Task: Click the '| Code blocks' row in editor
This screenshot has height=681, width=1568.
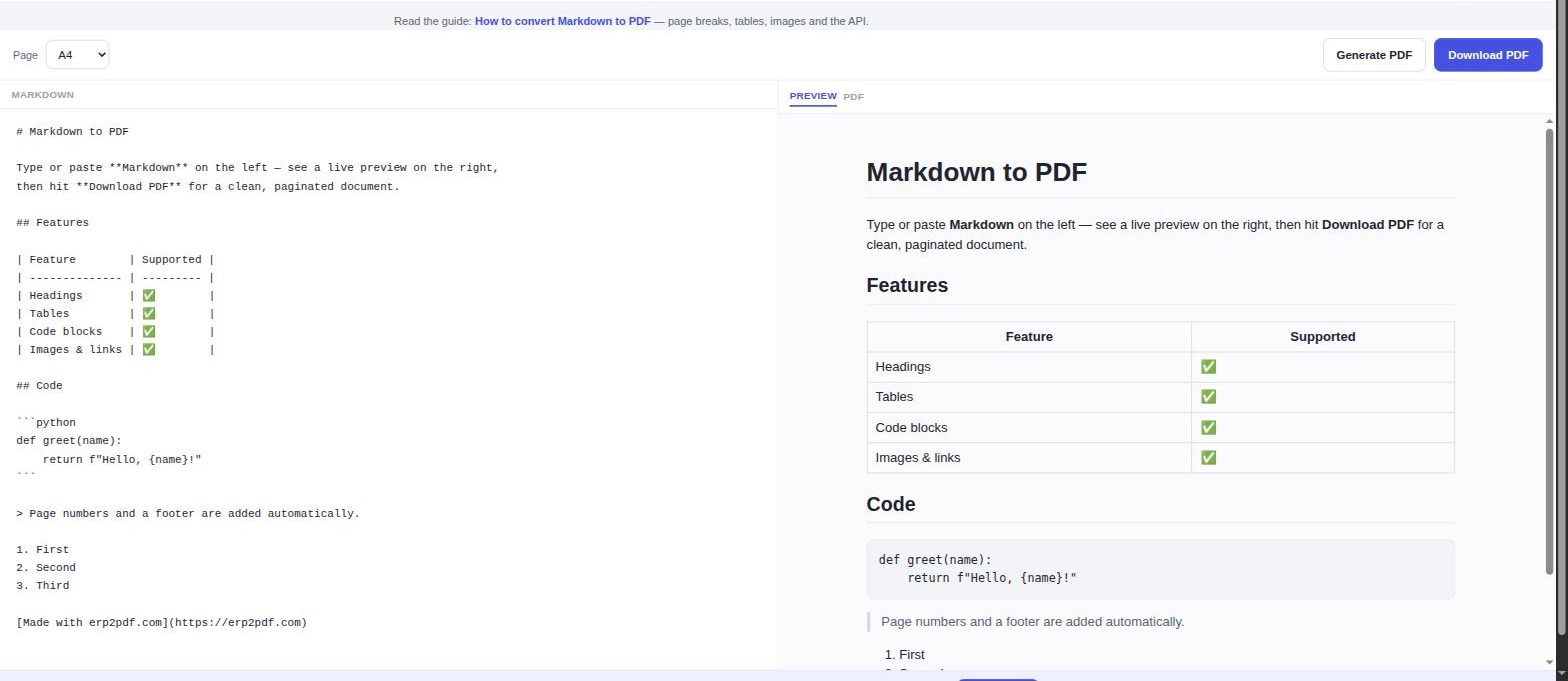Action: point(115,331)
